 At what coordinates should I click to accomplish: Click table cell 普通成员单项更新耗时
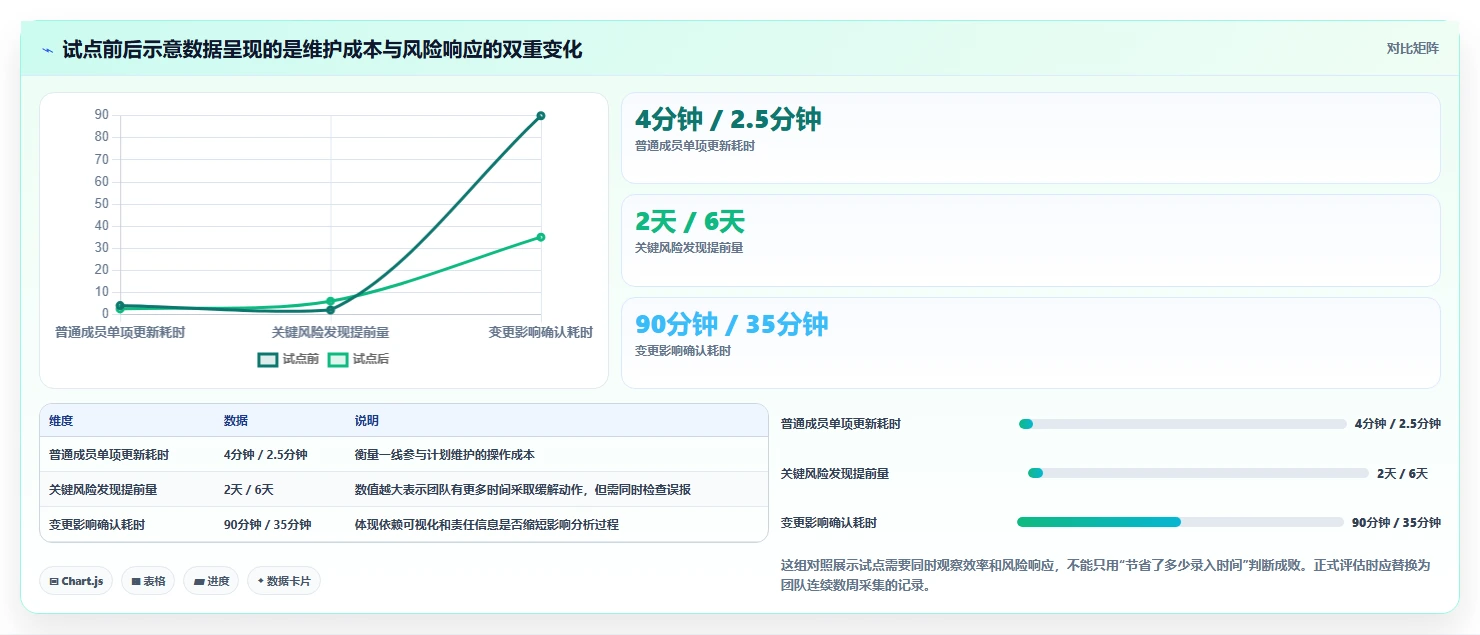(x=109, y=455)
